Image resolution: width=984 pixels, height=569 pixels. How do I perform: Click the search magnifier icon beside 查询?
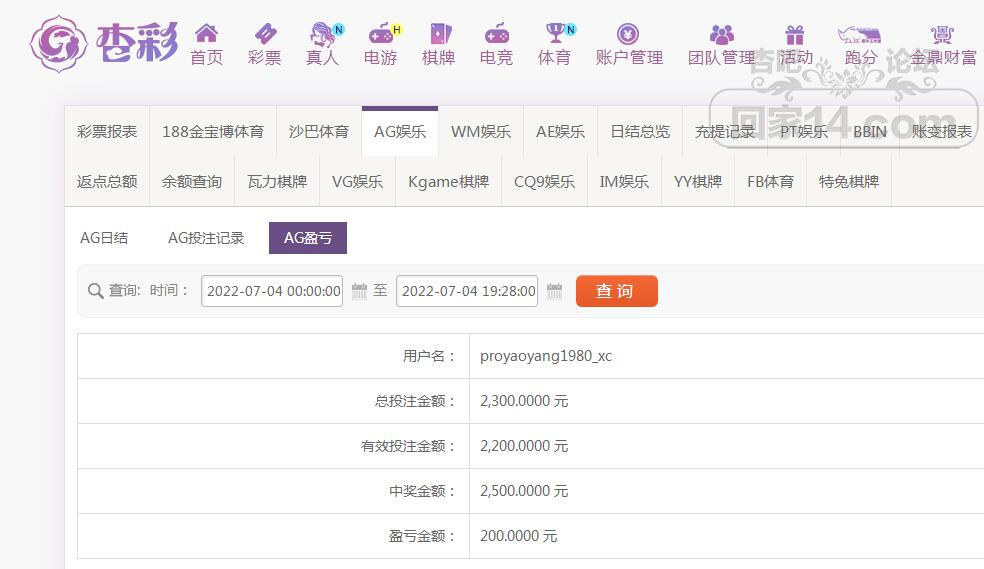pyautogui.click(x=95, y=291)
